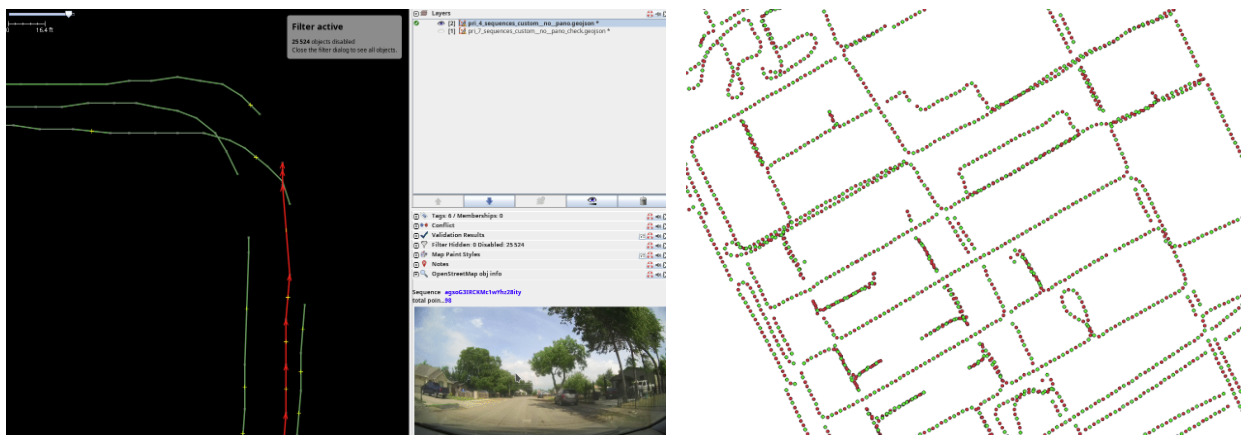Collapse the Layers panel

coord(416,13)
